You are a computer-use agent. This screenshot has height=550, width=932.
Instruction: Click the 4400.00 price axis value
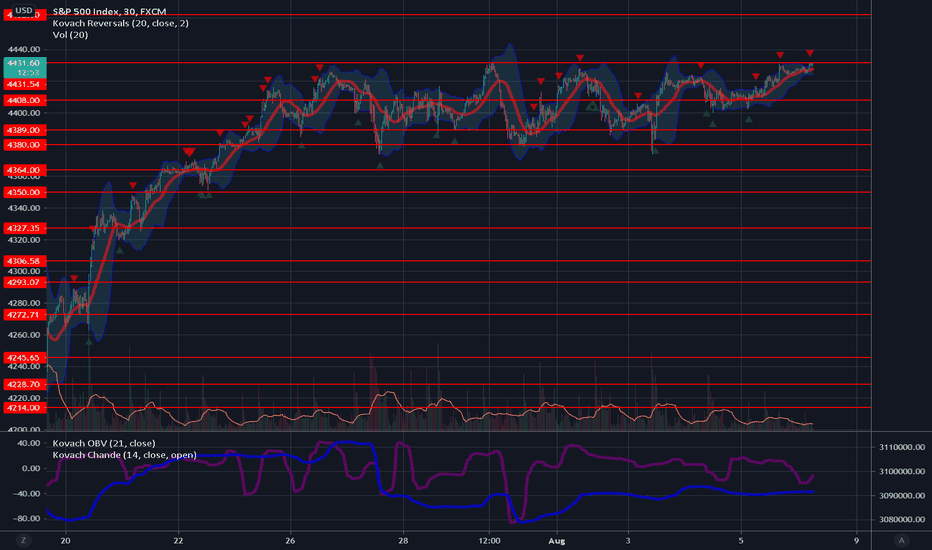click(x=24, y=113)
